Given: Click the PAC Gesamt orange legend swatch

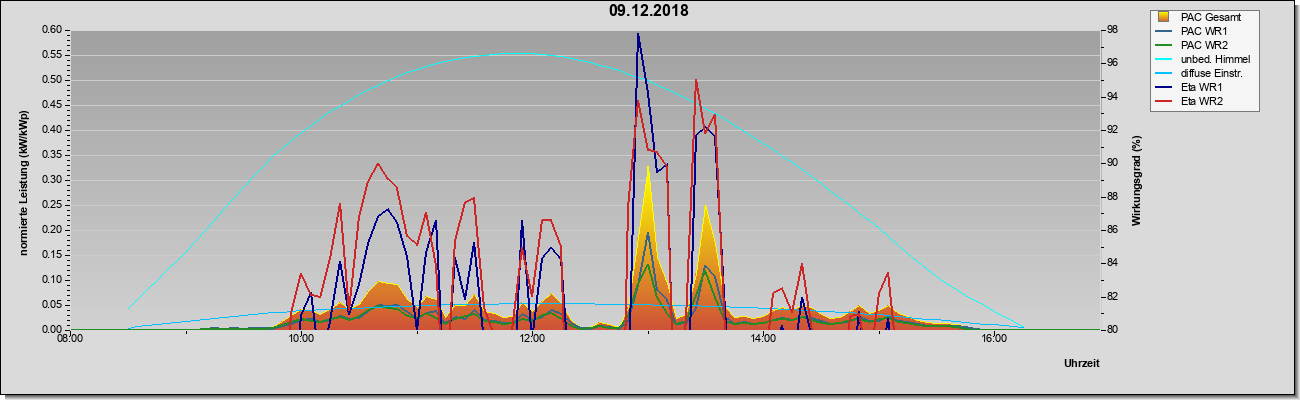Looking at the screenshot, I should 1164,17.
